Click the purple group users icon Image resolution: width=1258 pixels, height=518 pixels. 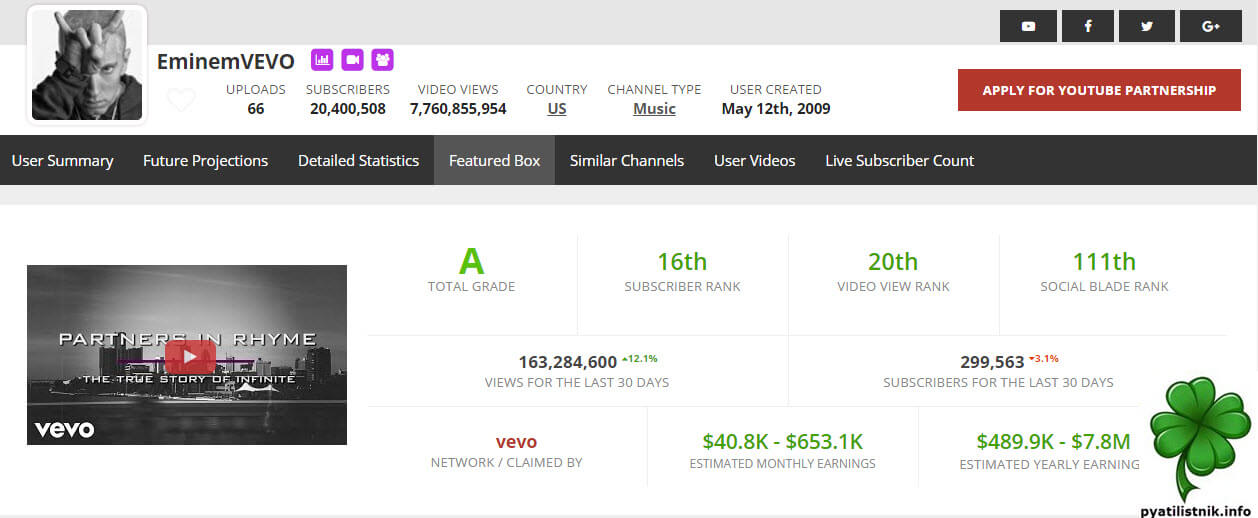point(383,60)
